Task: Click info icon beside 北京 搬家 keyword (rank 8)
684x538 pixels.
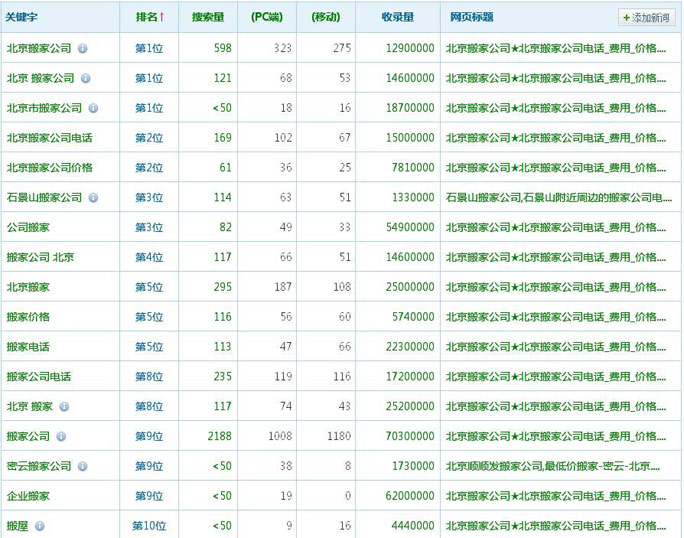Action: point(64,407)
